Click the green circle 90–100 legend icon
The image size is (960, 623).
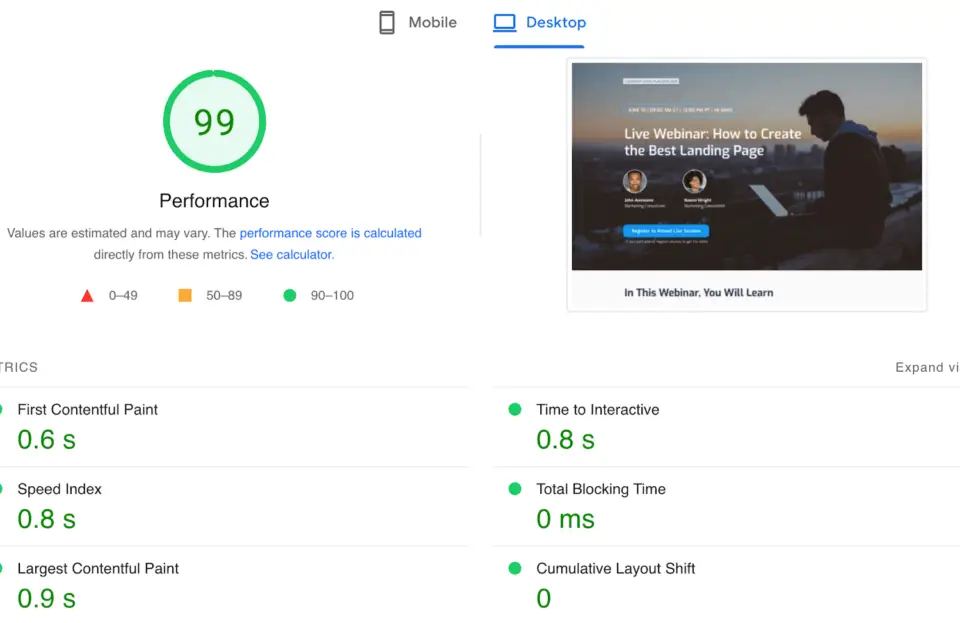[290, 296]
